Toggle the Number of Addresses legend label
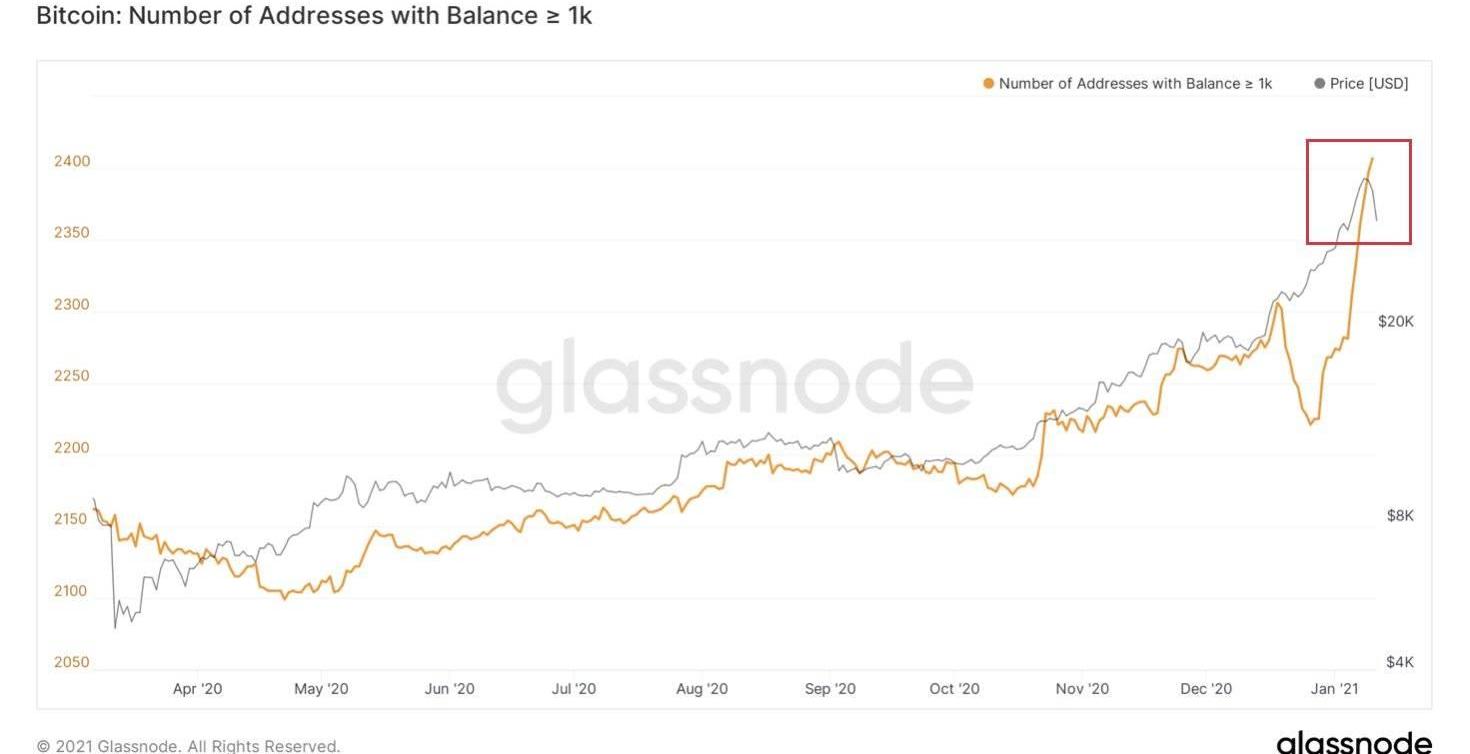This screenshot has width=1470, height=754. 1135,84
